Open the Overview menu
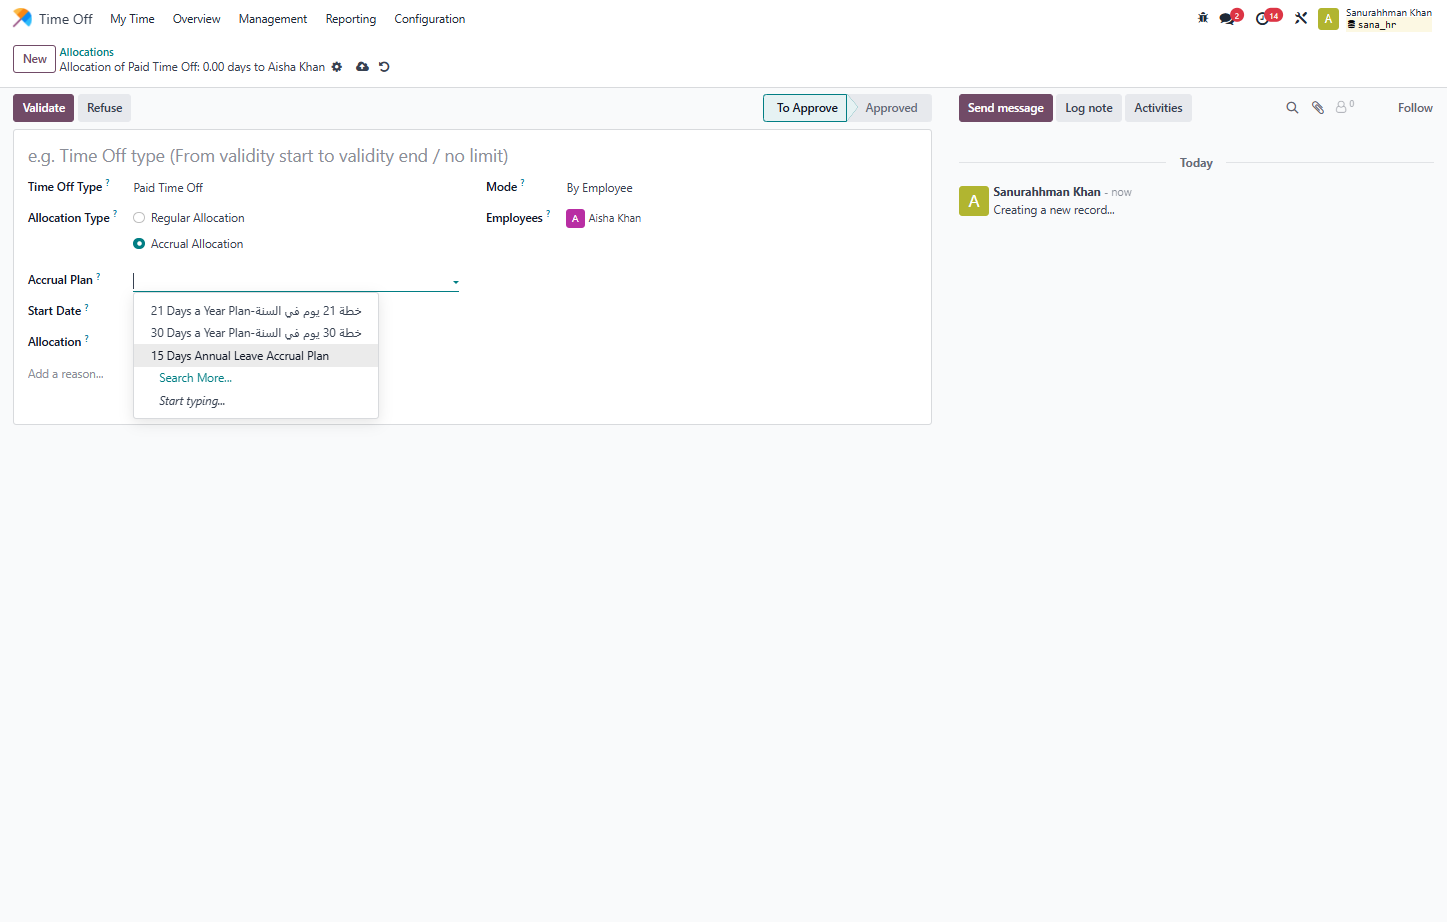 196,19
